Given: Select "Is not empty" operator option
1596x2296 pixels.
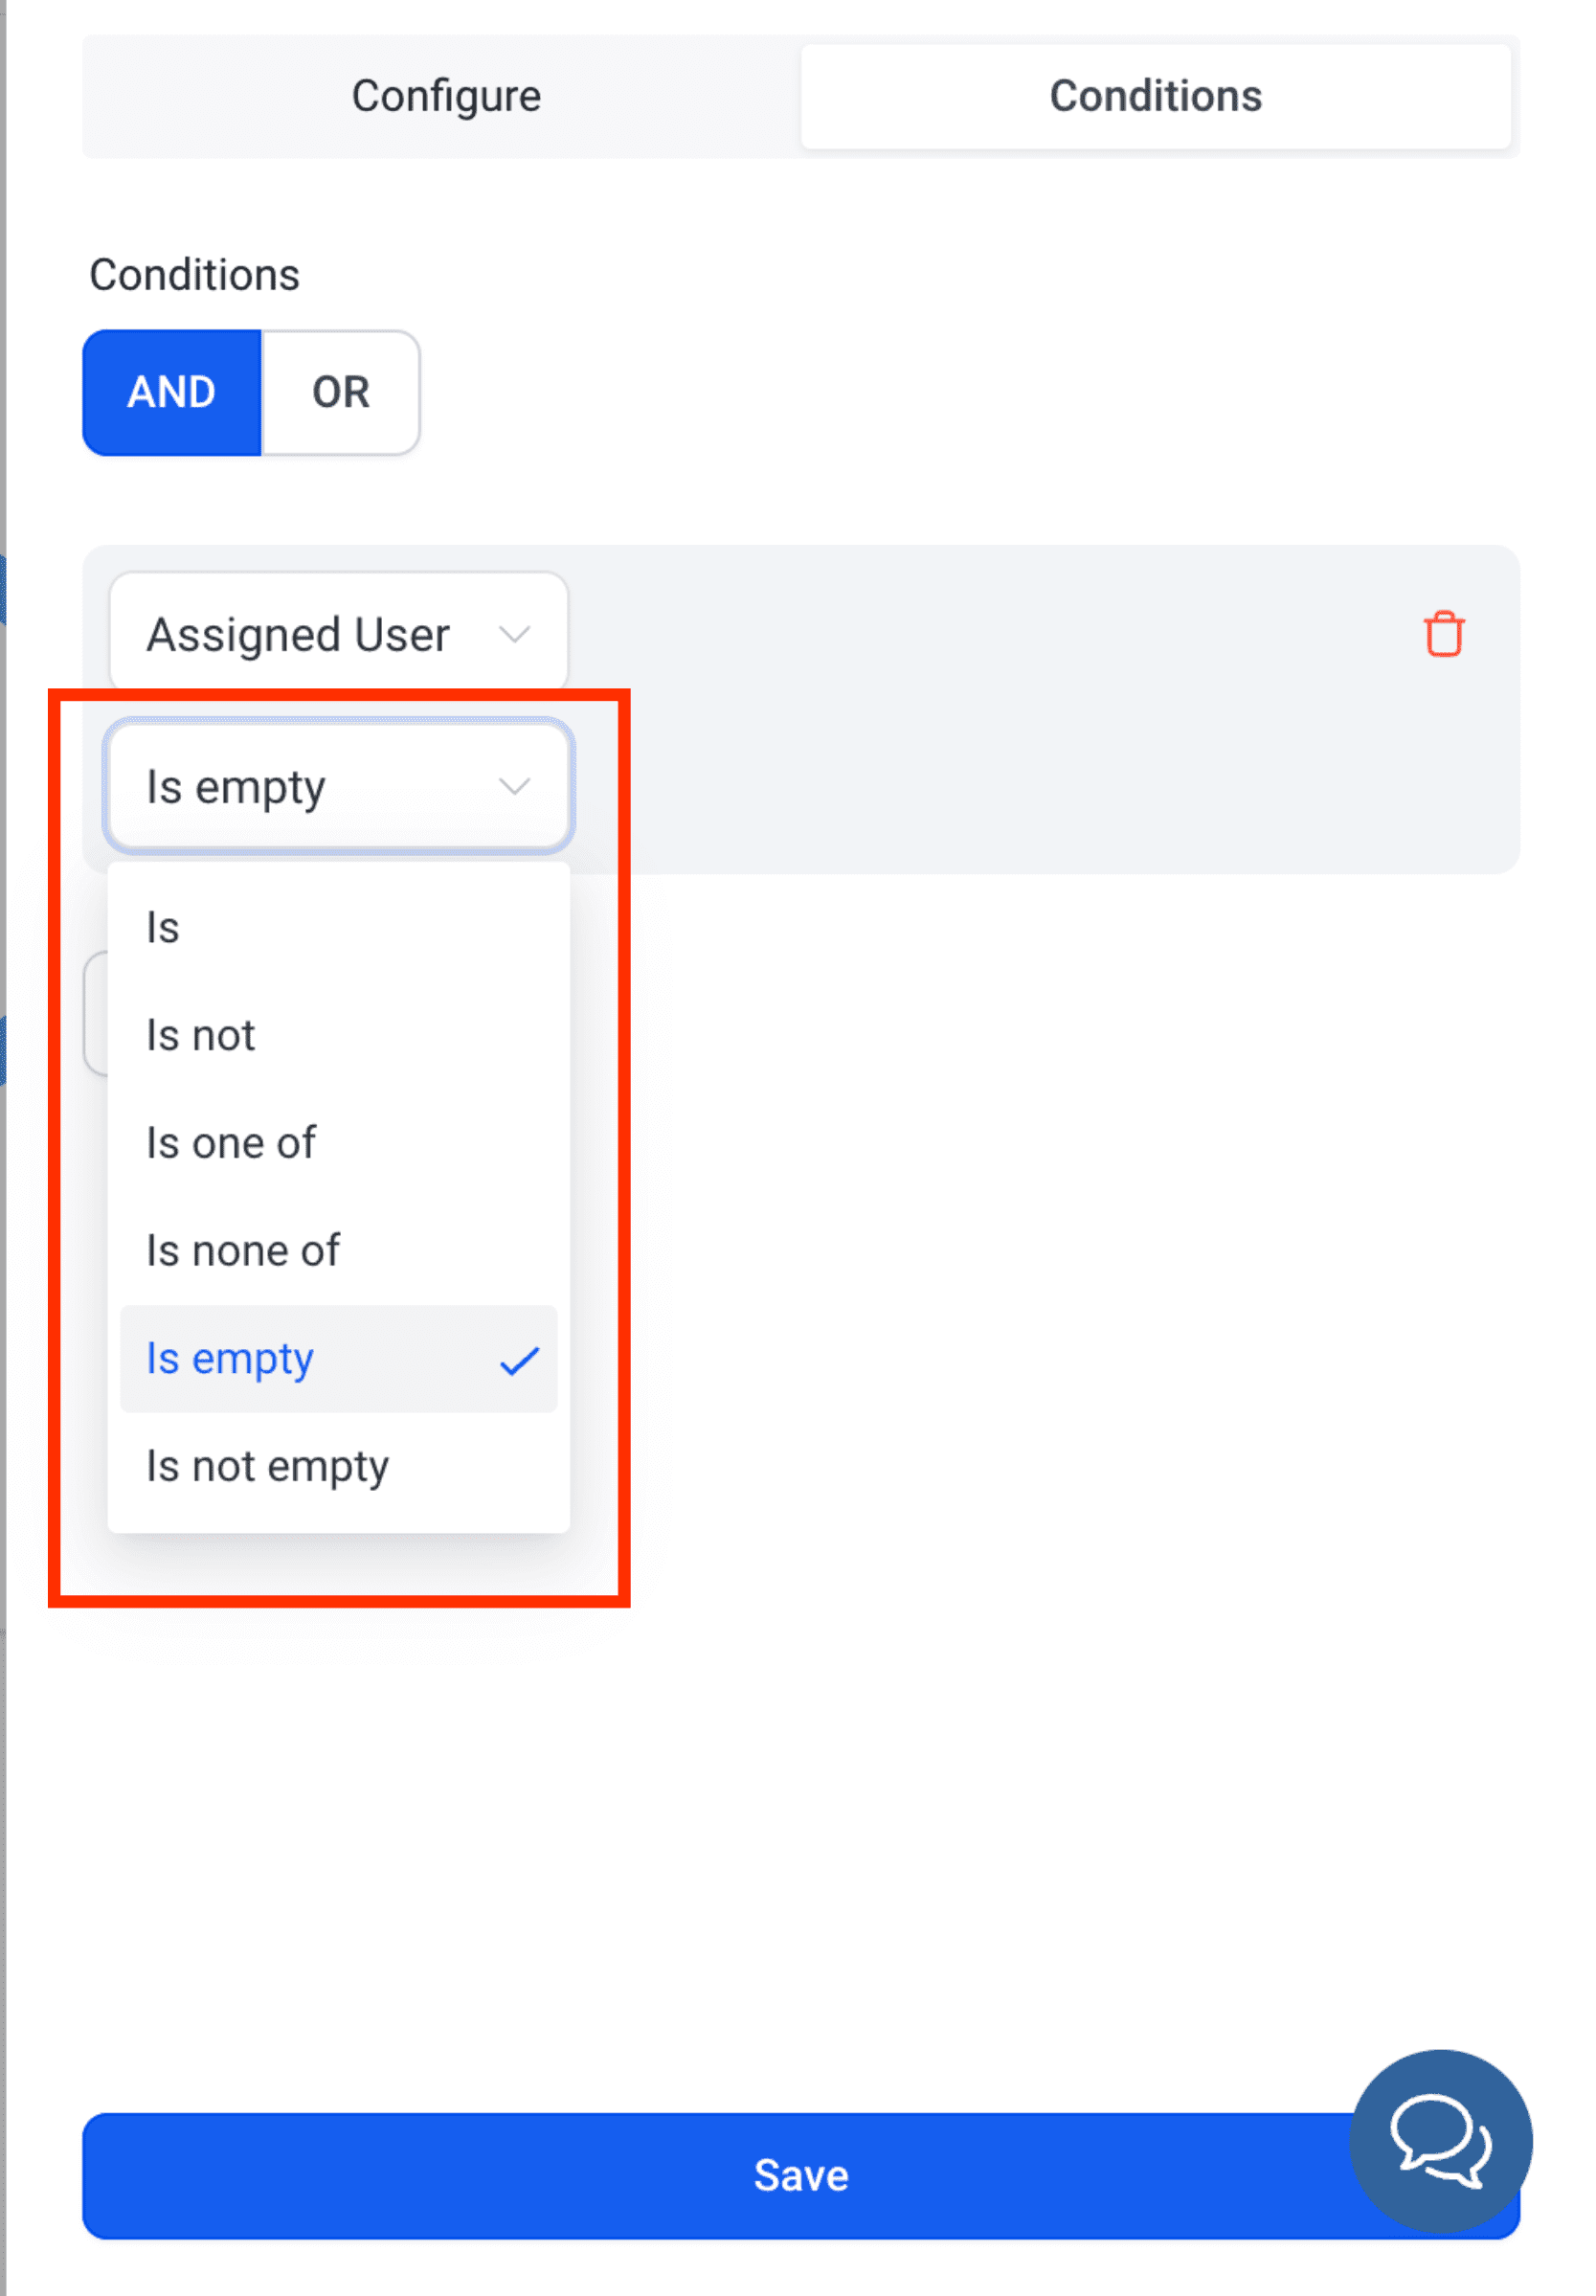Looking at the screenshot, I should (338, 1467).
